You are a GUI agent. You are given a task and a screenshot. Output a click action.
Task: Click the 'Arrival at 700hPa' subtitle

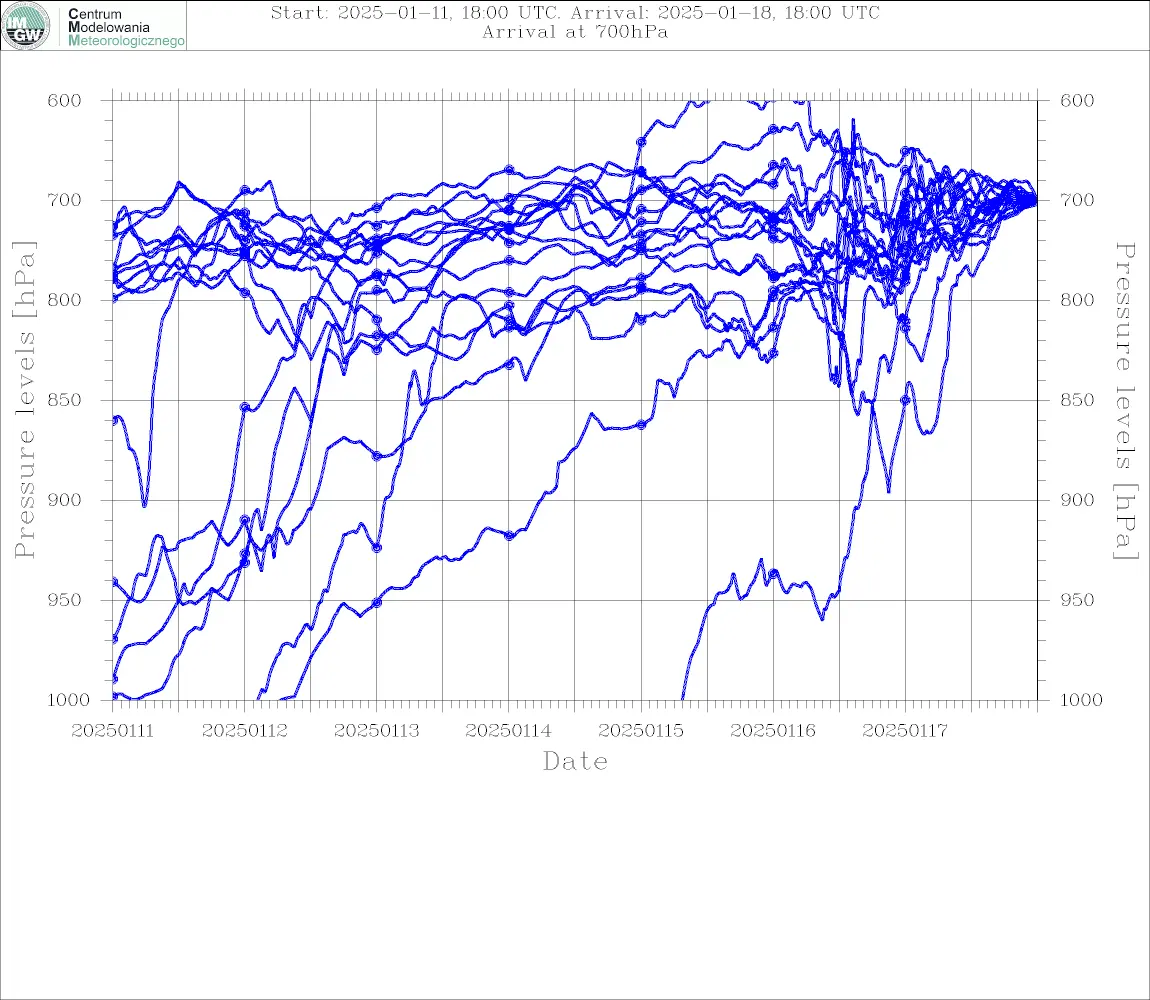[x=575, y=32]
